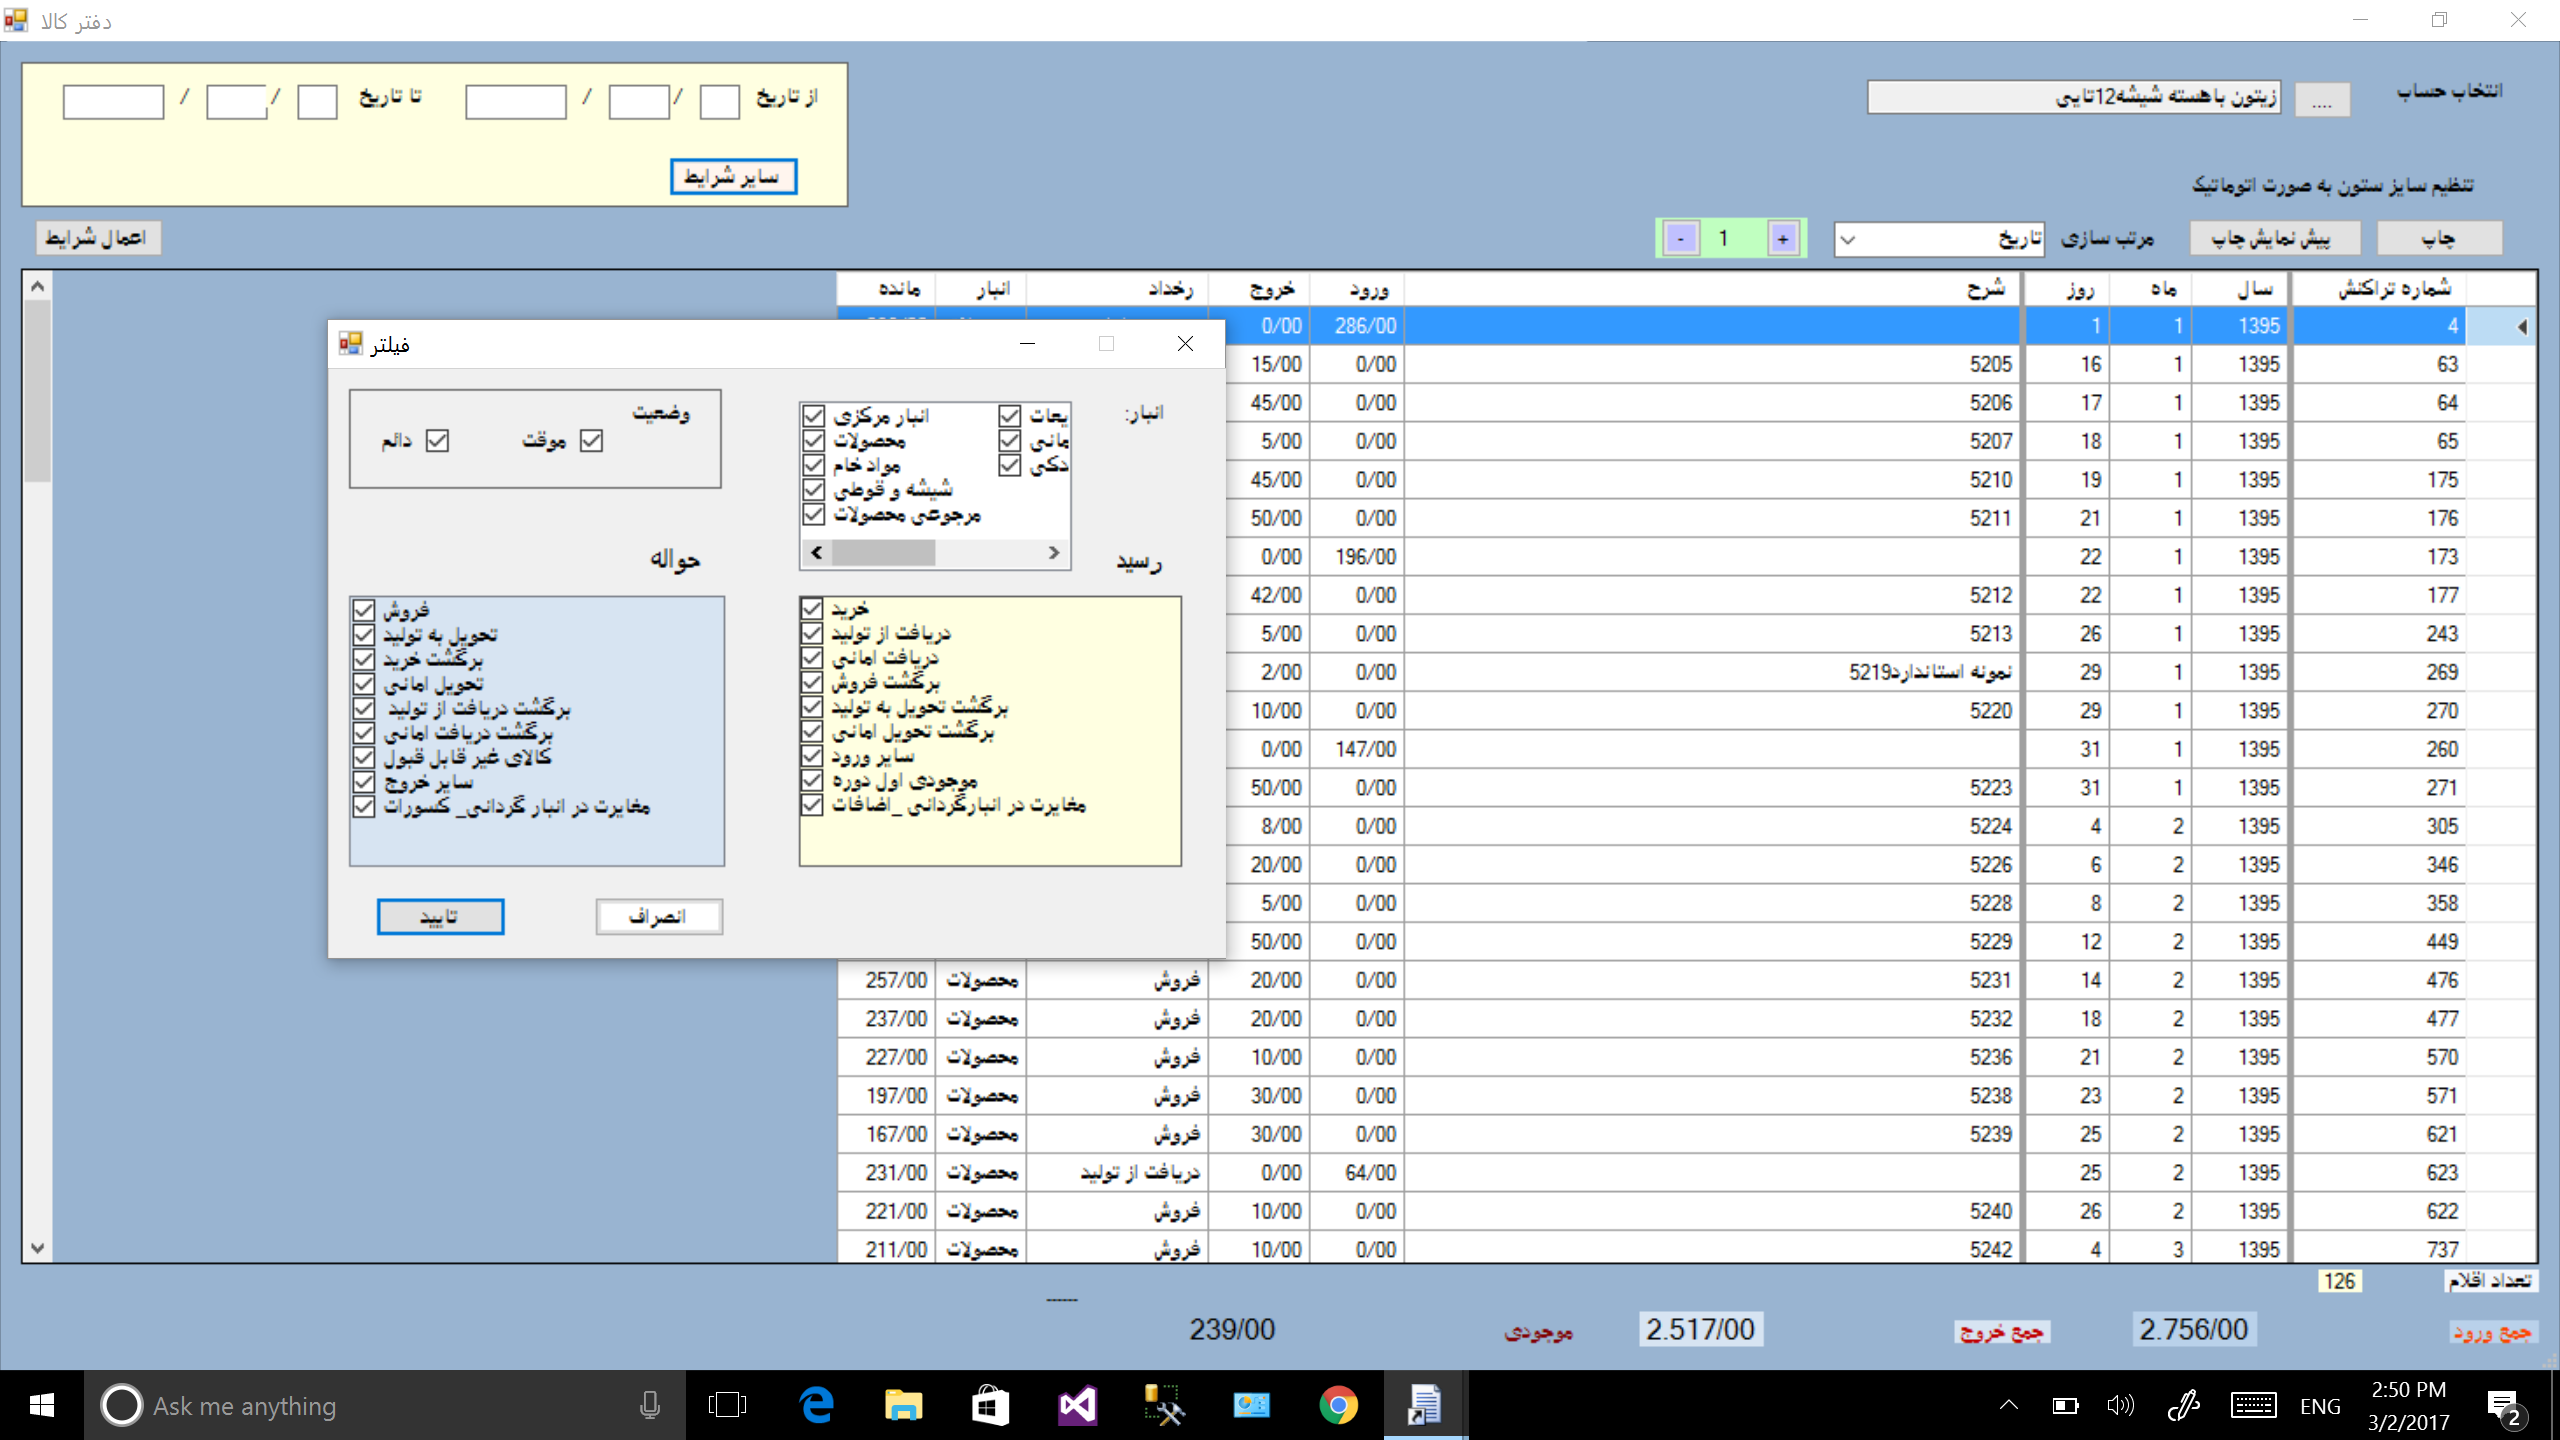Launch Visual Studio from the taskbar
The width and height of the screenshot is (2560, 1440).
pyautogui.click(x=1077, y=1405)
